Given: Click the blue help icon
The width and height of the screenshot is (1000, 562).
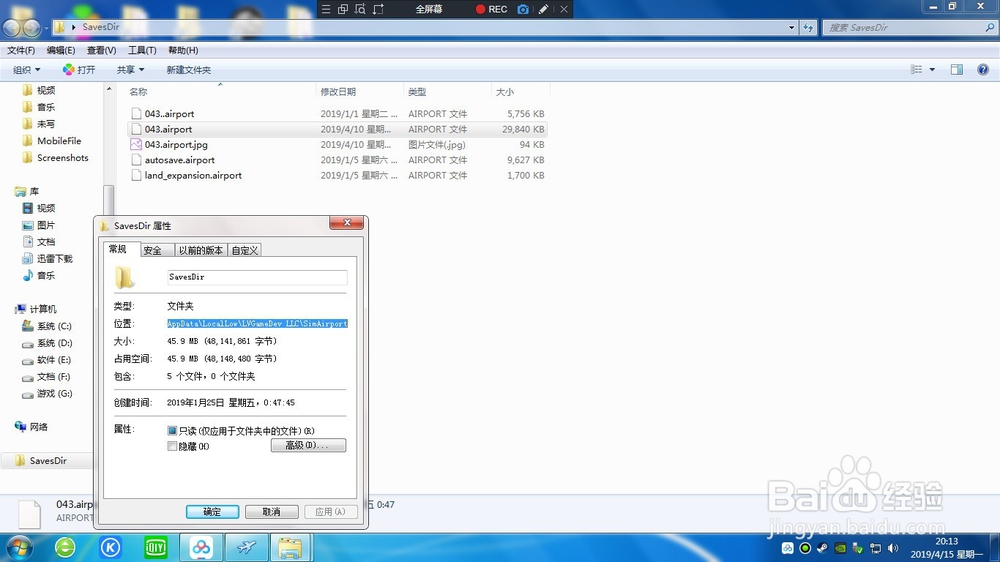Looking at the screenshot, I should [983, 70].
